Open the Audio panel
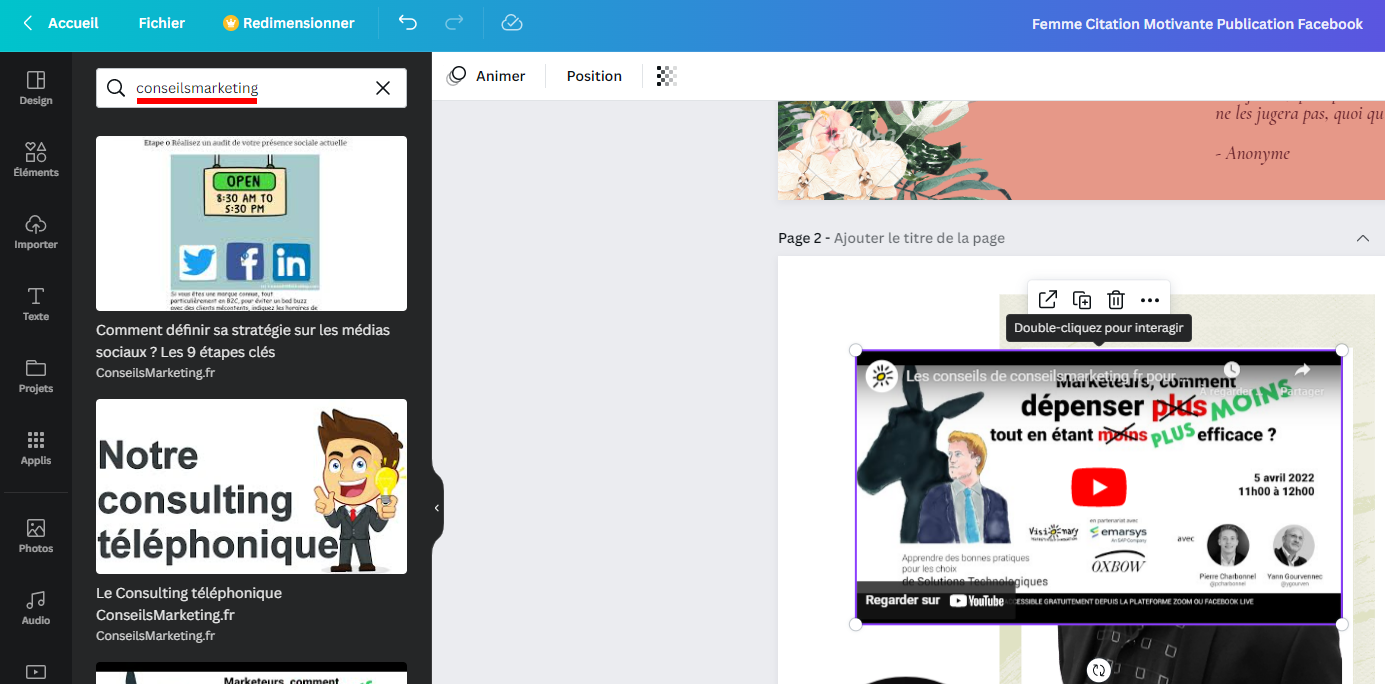 pyautogui.click(x=36, y=608)
